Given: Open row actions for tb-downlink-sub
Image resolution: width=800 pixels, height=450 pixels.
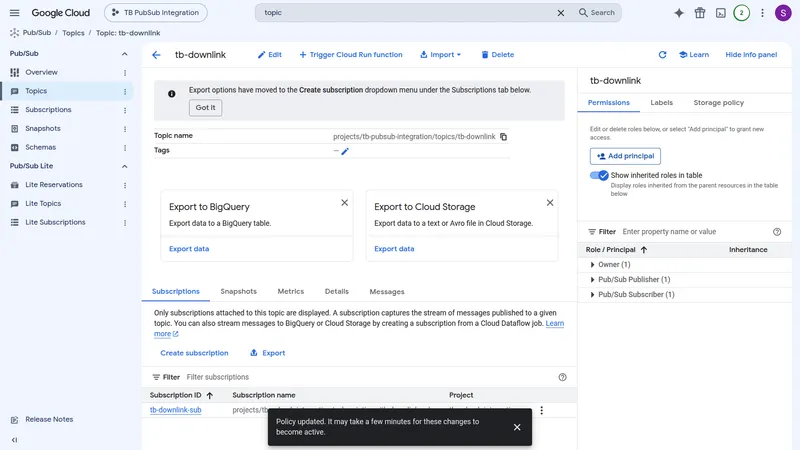Looking at the screenshot, I should (541, 410).
